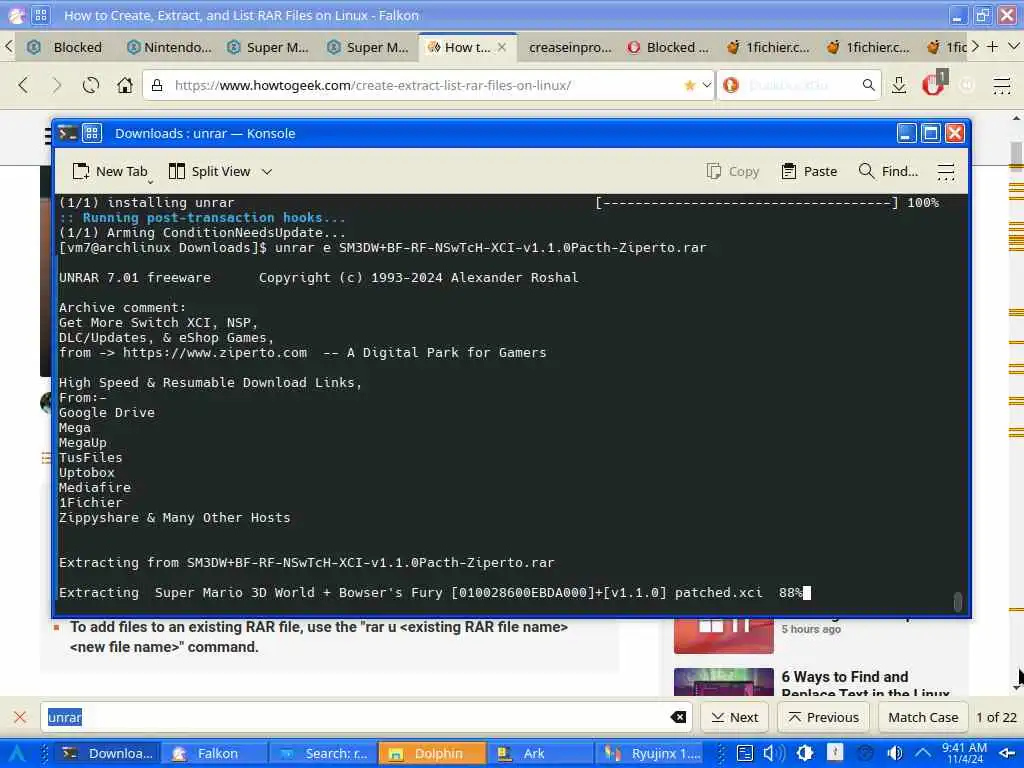
Task: Open the volume tray icon beside hidden-icons arrow
Action: point(895,753)
